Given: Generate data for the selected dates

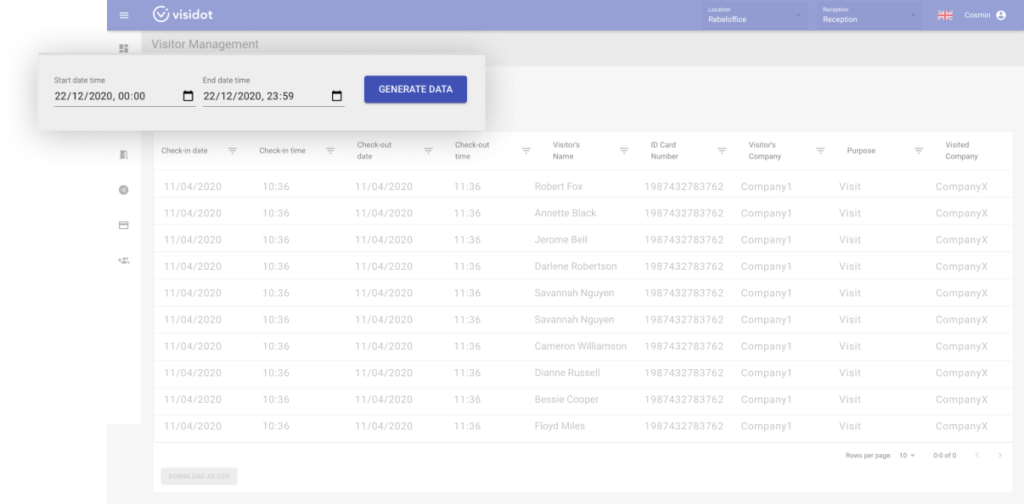Looking at the screenshot, I should (x=415, y=89).
